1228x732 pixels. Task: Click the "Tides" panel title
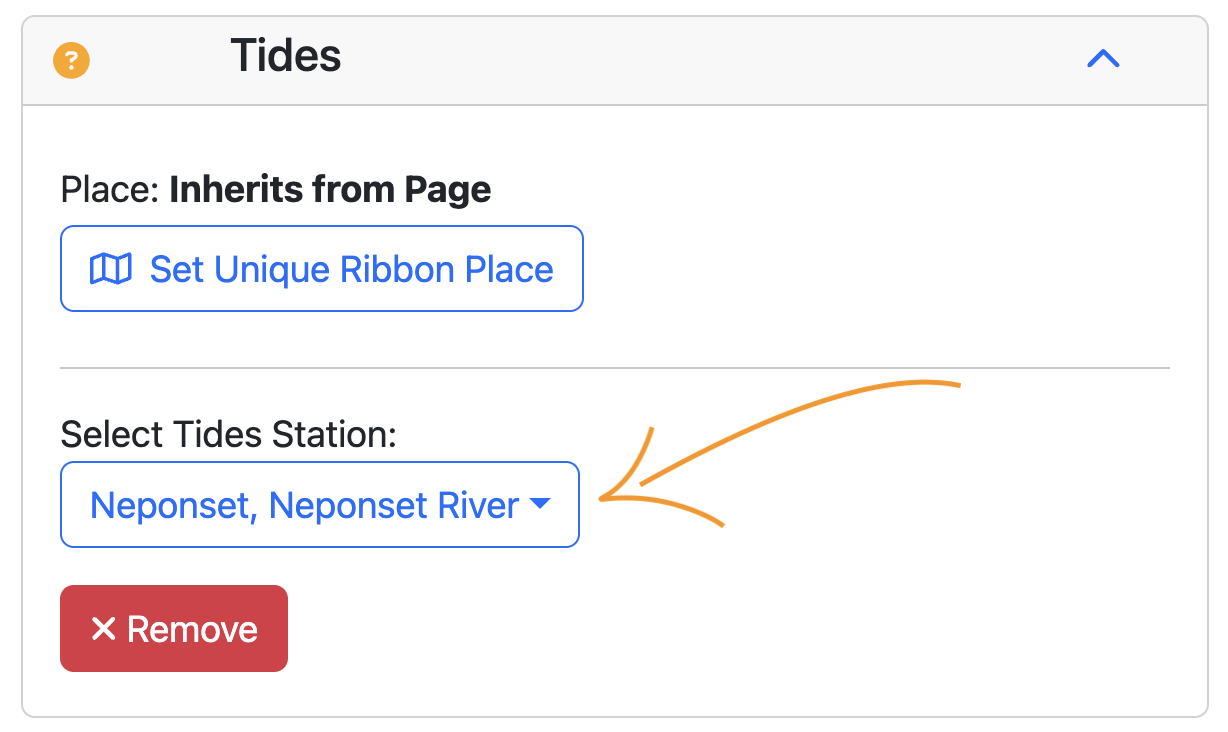click(286, 56)
